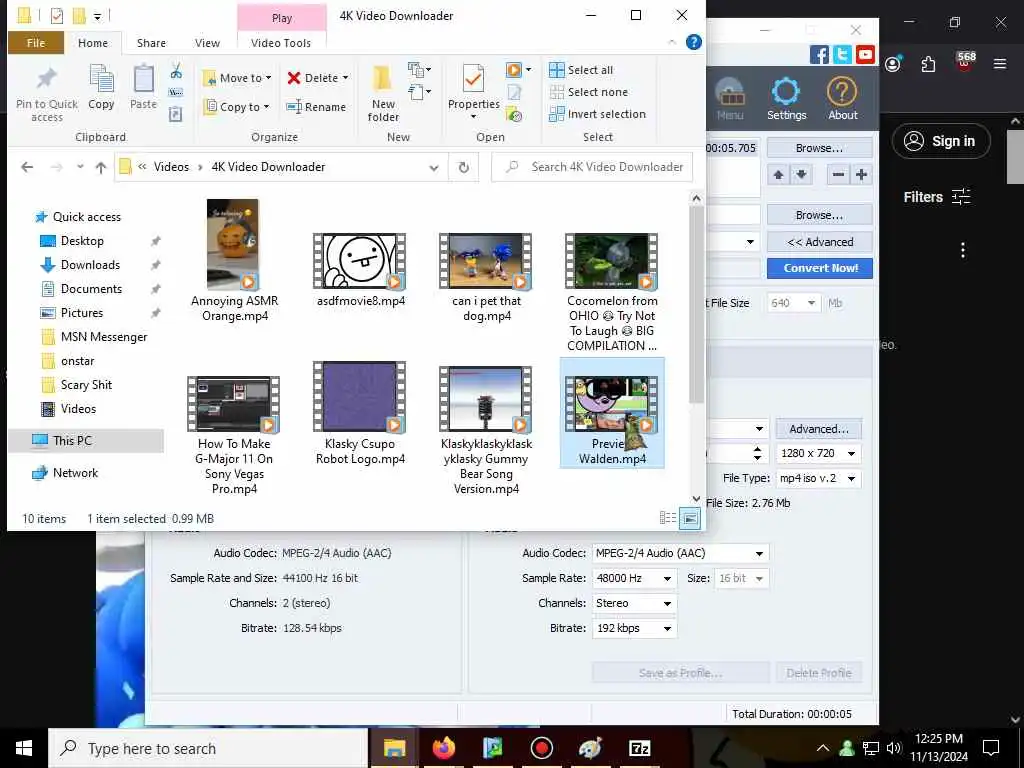Open the 1280 x 720 resolution dropdown
Screen dimensions: 1024x768
(852, 453)
